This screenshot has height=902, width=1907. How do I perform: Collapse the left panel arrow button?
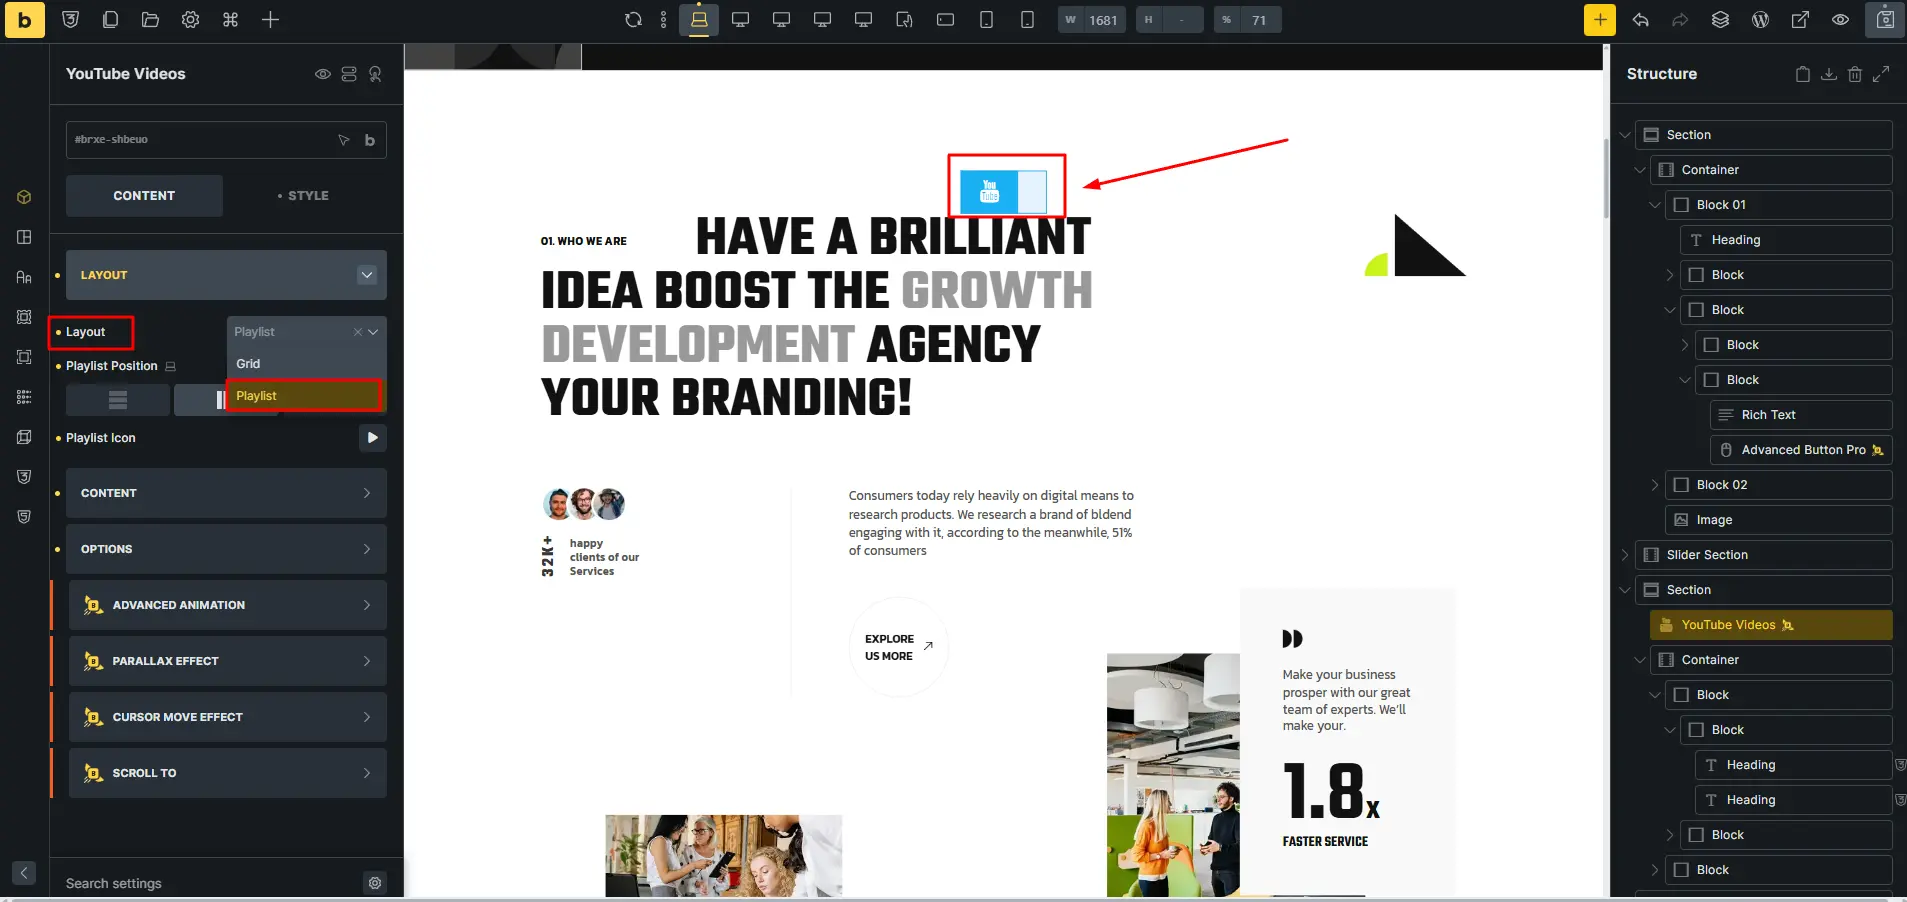click(x=24, y=873)
